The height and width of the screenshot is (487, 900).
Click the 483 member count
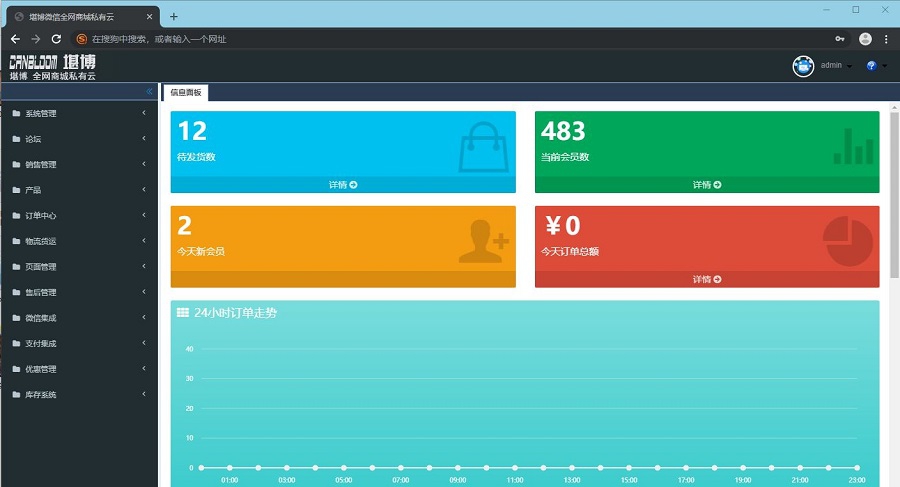click(x=563, y=132)
